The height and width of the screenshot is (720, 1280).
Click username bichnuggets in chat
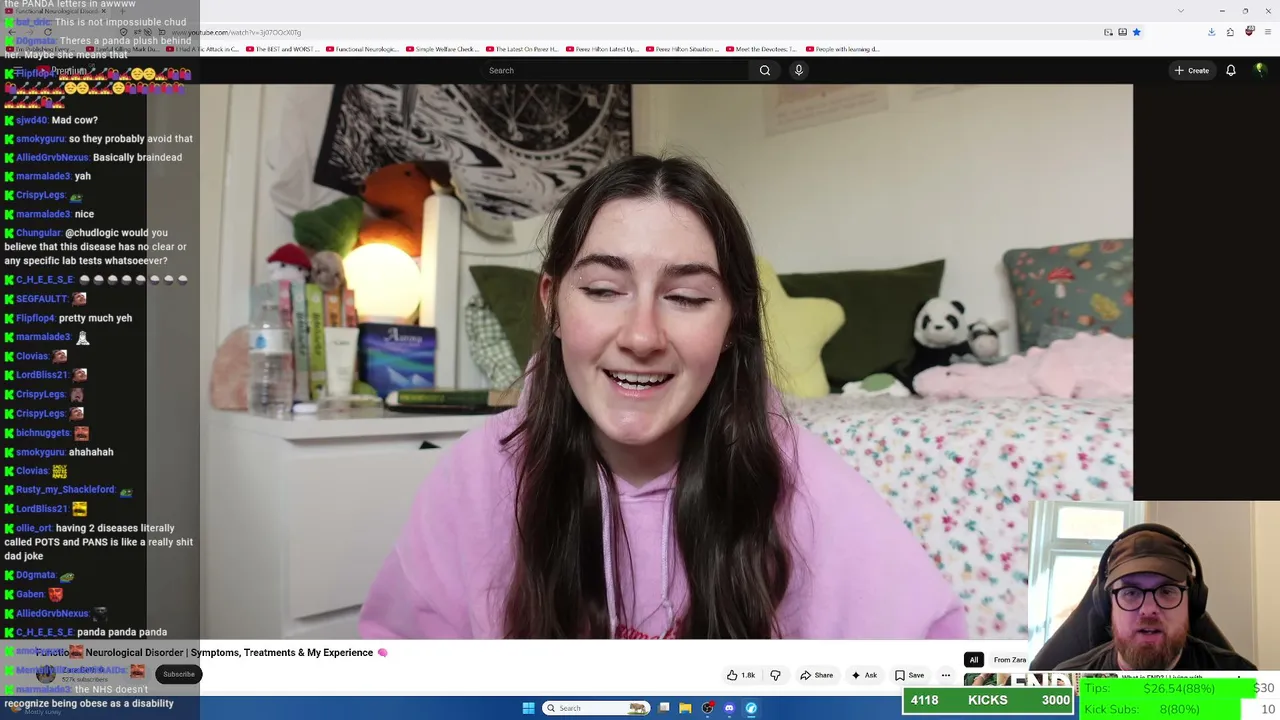click(x=43, y=433)
